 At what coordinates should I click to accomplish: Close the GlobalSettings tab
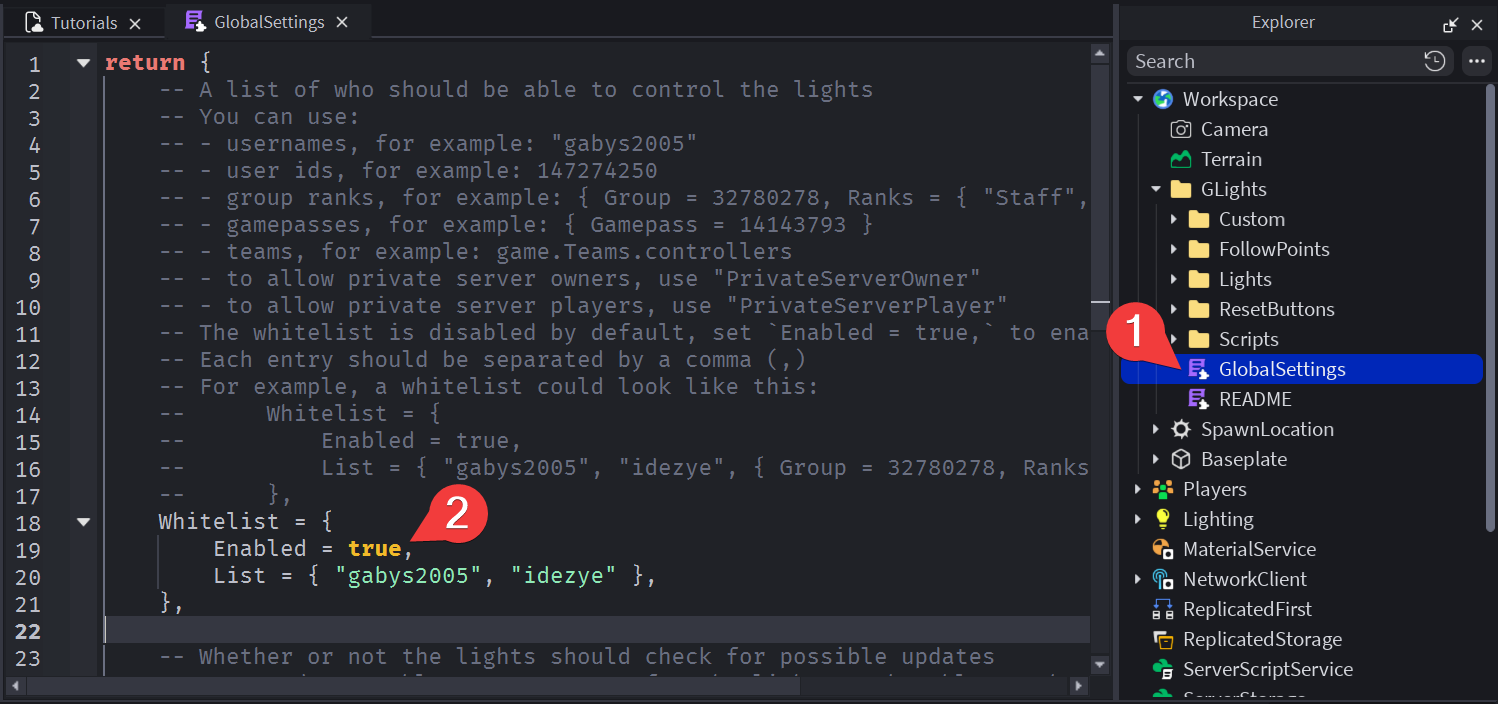(343, 22)
